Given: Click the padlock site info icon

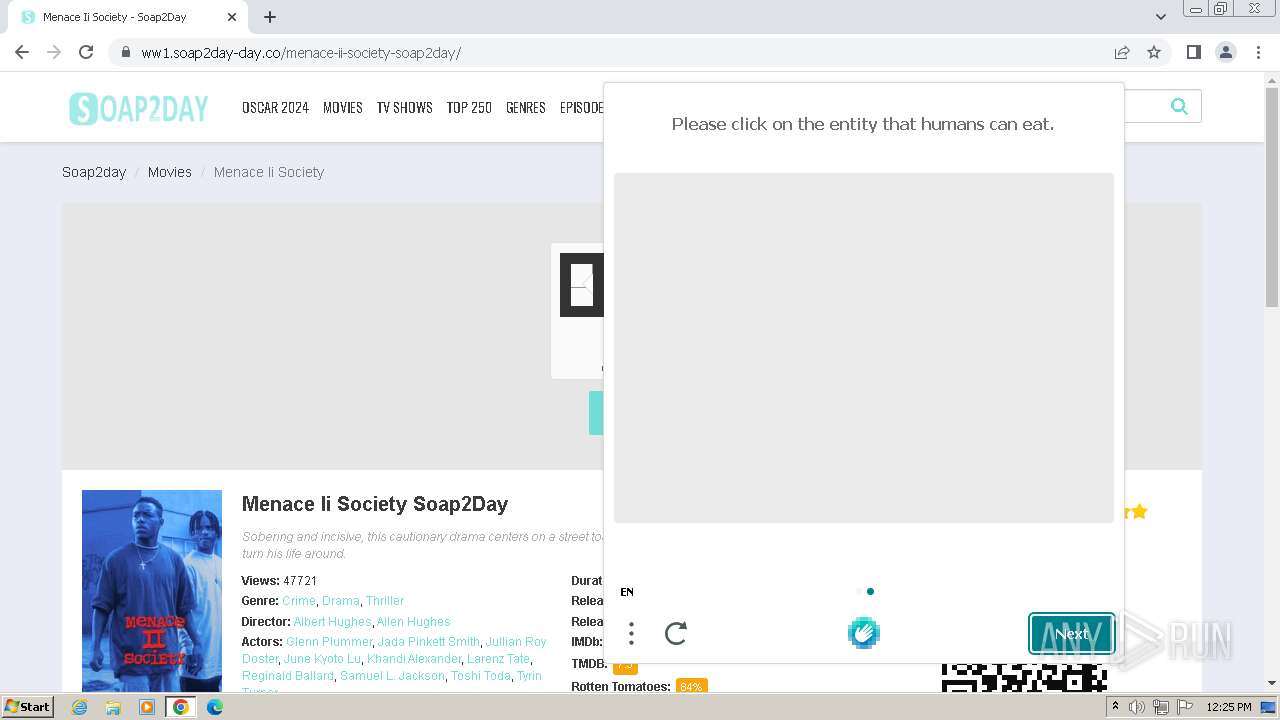Looking at the screenshot, I should (x=125, y=53).
